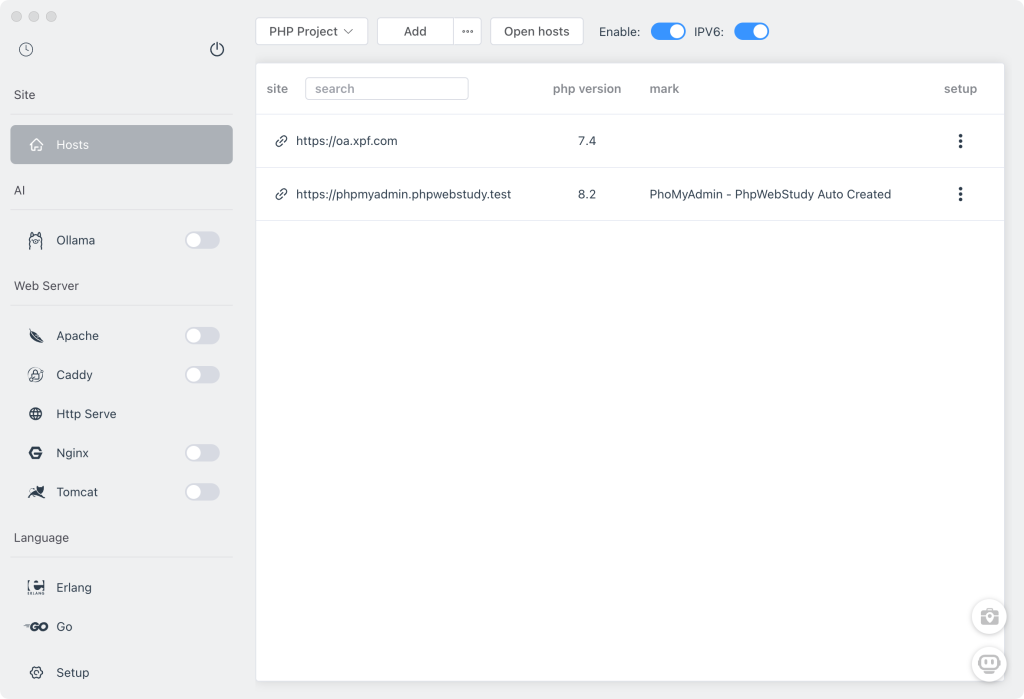Open the camera screenshot floating button
The image size is (1024, 699).
tap(989, 616)
